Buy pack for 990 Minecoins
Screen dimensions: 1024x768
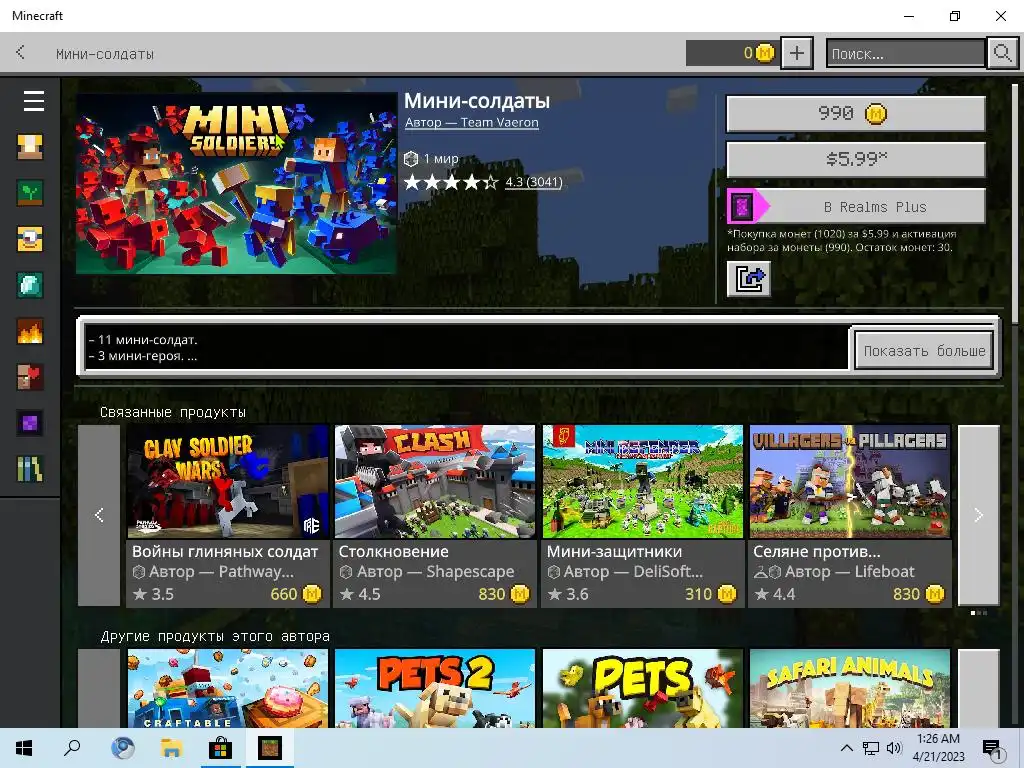[x=856, y=114]
